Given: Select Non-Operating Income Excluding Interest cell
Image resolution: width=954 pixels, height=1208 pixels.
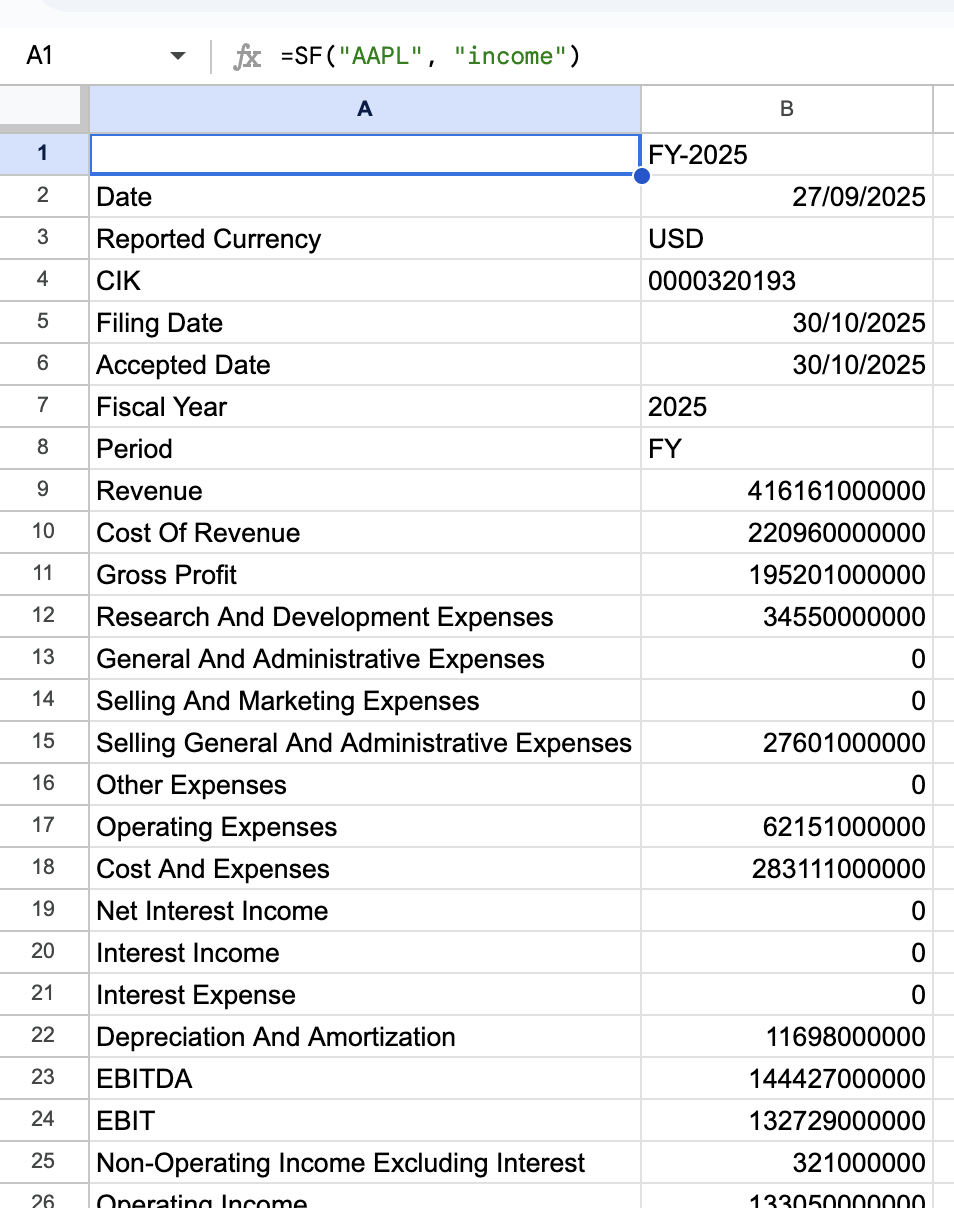Looking at the screenshot, I should [x=365, y=1162].
